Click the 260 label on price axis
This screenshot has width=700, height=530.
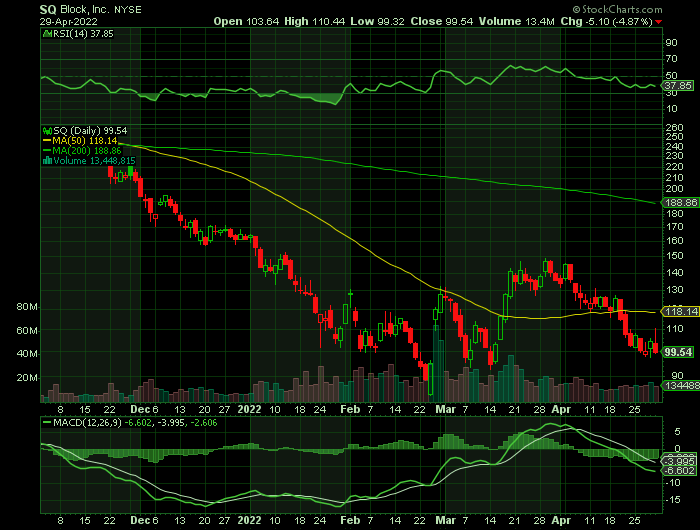[x=674, y=128]
